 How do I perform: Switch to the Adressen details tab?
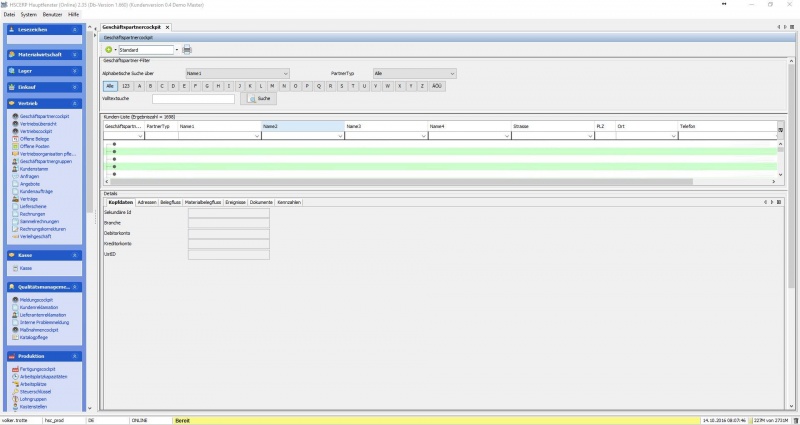(x=147, y=202)
